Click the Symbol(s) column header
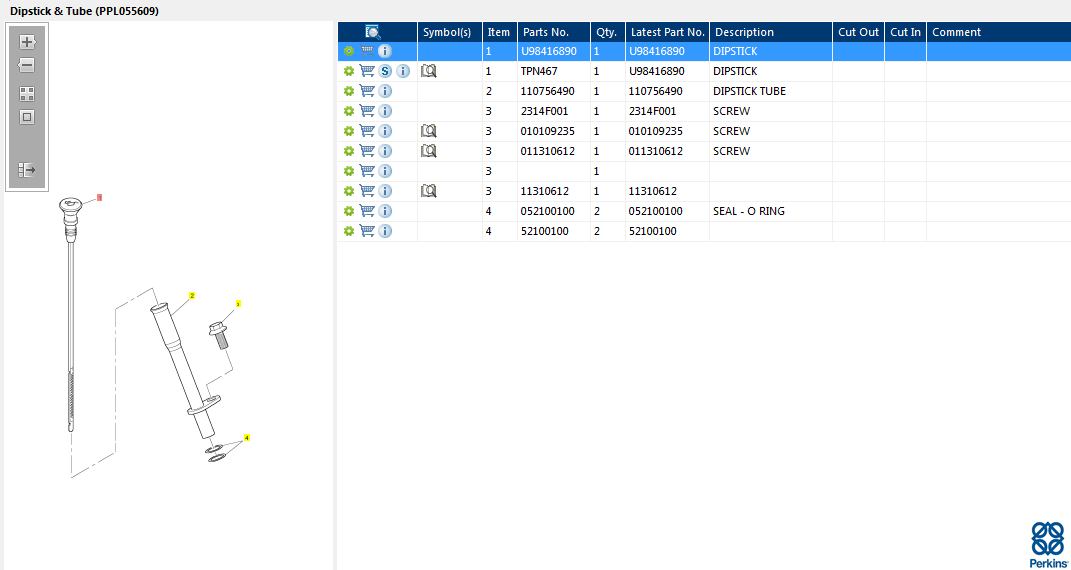Screen dimensions: 1071x570 pyautogui.click(x=450, y=32)
